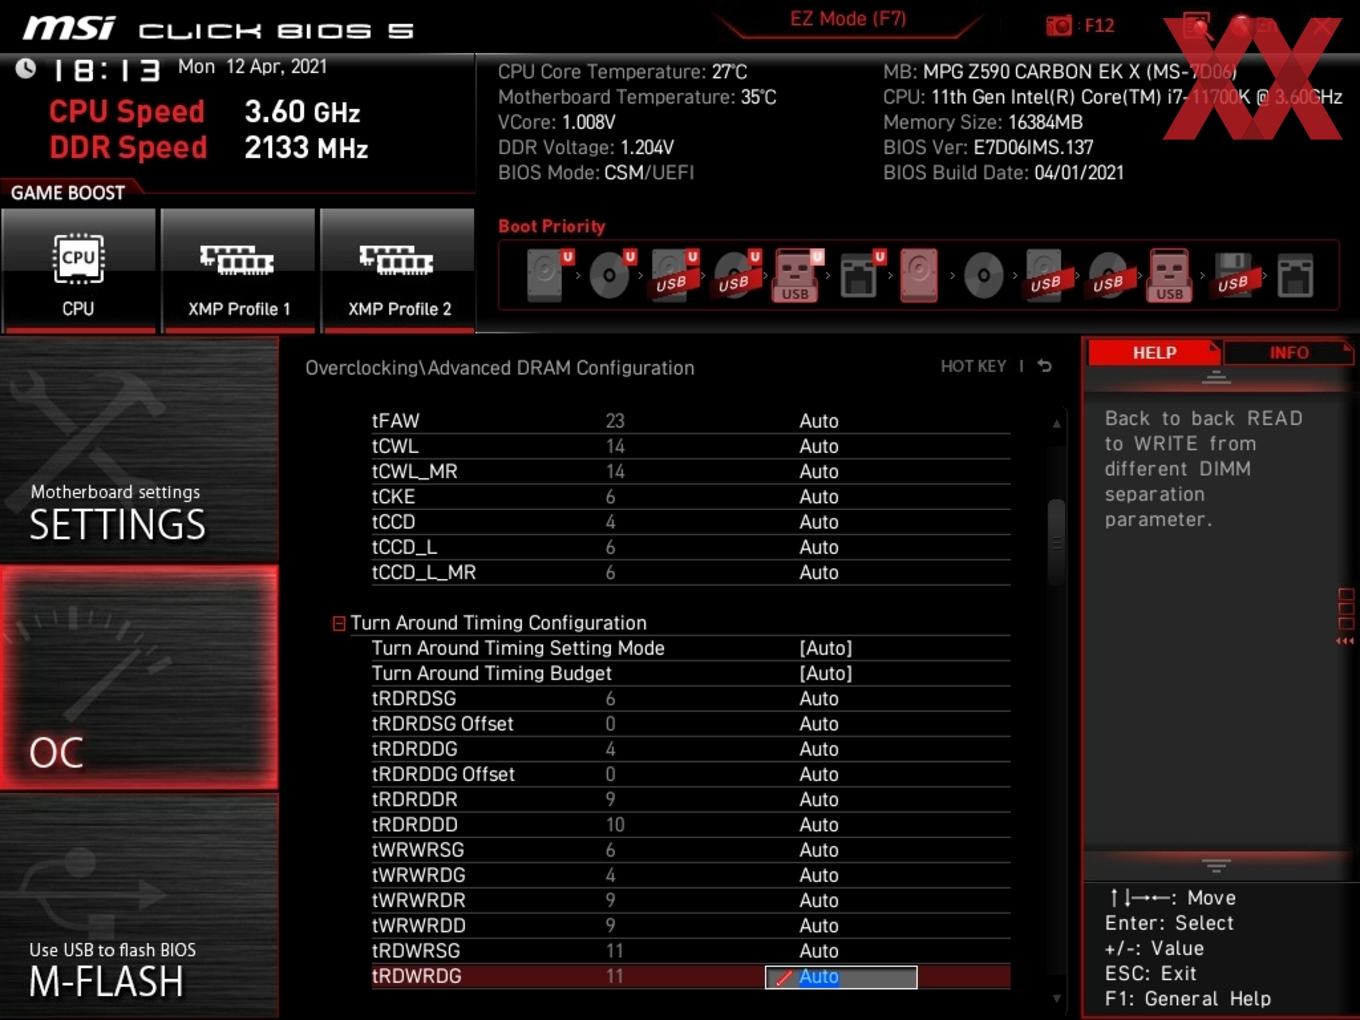Enable XMP Profile 2

pos(398,270)
